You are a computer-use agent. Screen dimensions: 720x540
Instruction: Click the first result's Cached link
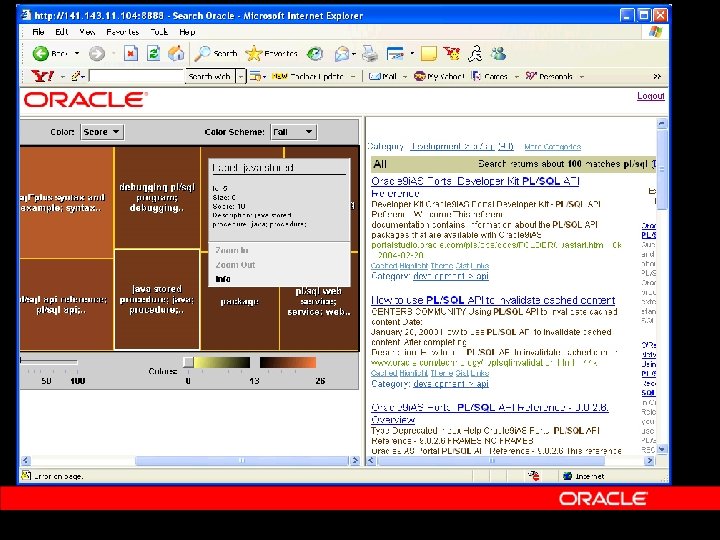pyautogui.click(x=384, y=266)
